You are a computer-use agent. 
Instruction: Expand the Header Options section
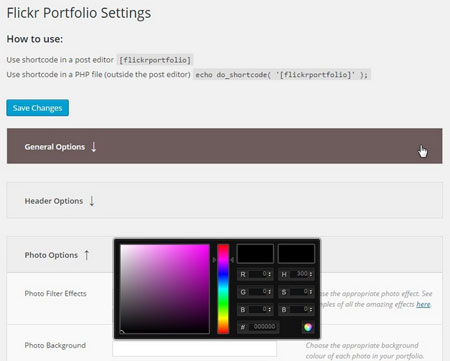click(x=225, y=200)
